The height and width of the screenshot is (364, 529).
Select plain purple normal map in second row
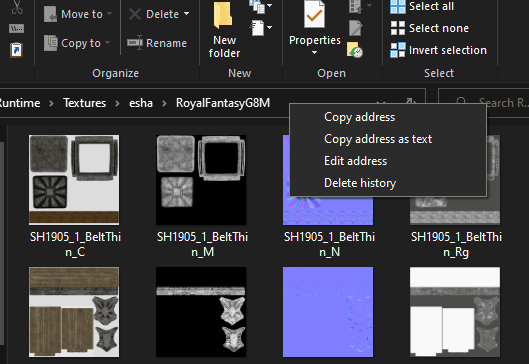[328, 312]
